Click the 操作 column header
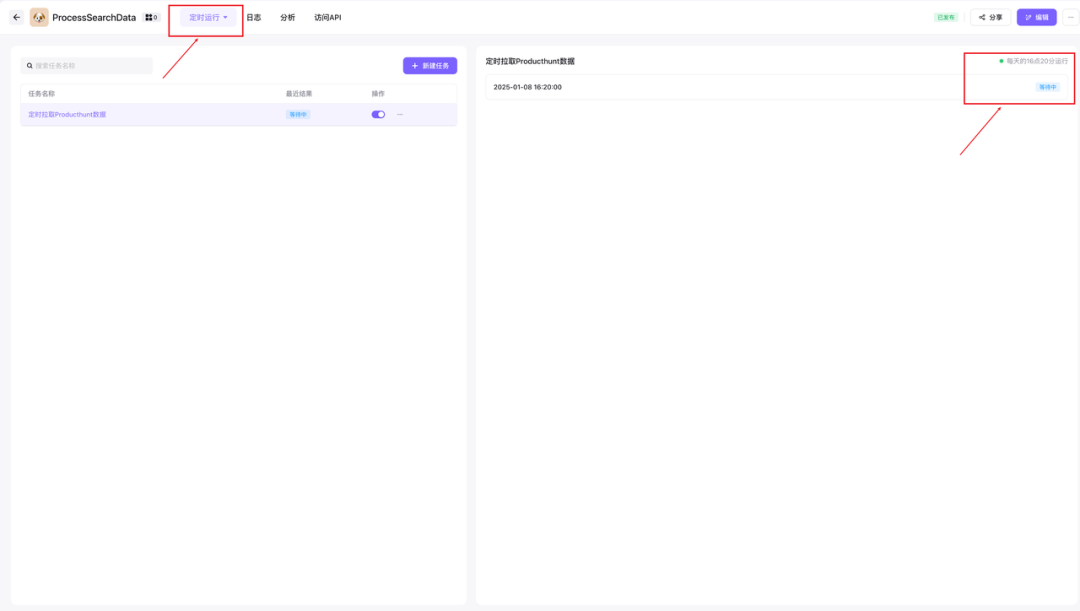Screen dimensions: 1080x611 click(x=378, y=94)
